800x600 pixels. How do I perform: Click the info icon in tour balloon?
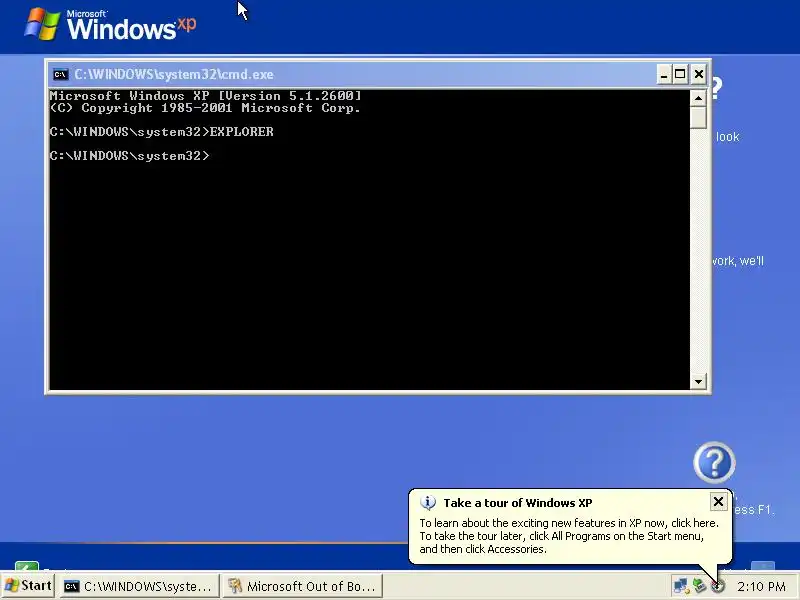tap(428, 503)
